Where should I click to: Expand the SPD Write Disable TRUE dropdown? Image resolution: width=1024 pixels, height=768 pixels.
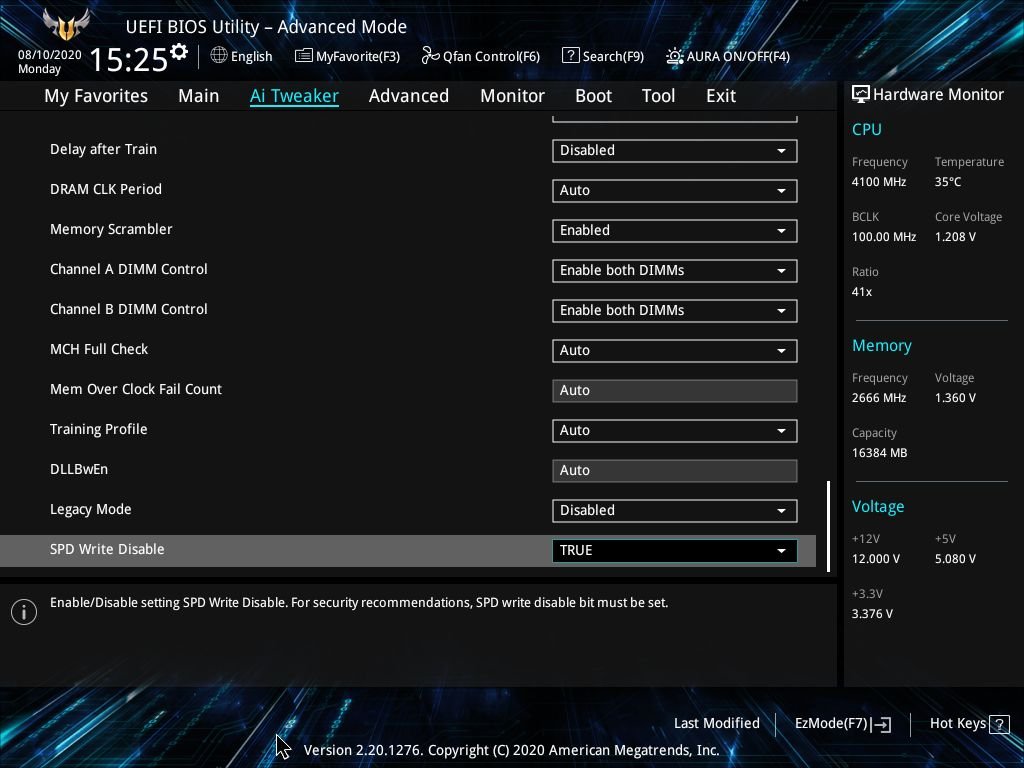(675, 551)
